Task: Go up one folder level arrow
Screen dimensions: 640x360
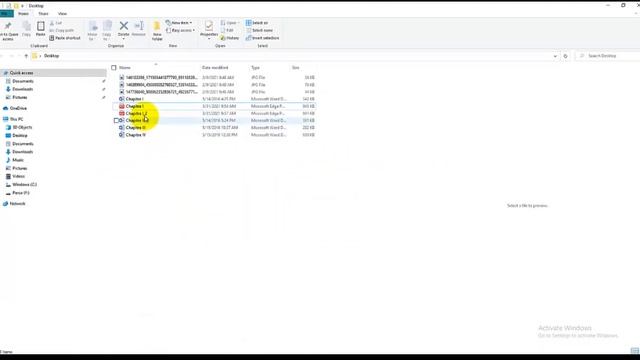Action: coord(26,56)
